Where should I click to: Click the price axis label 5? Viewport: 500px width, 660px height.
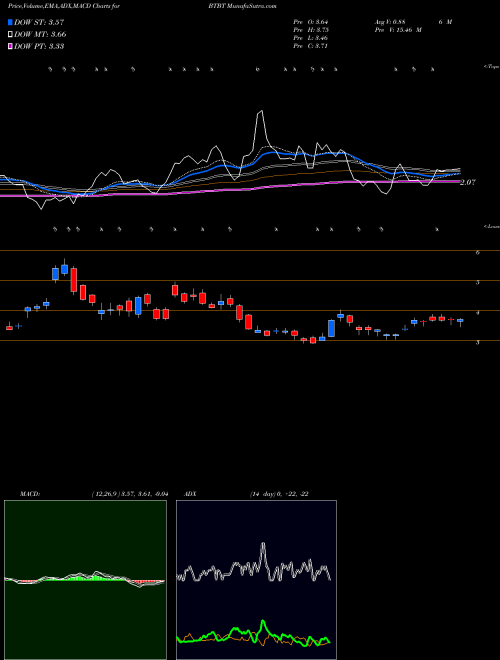coord(478,282)
